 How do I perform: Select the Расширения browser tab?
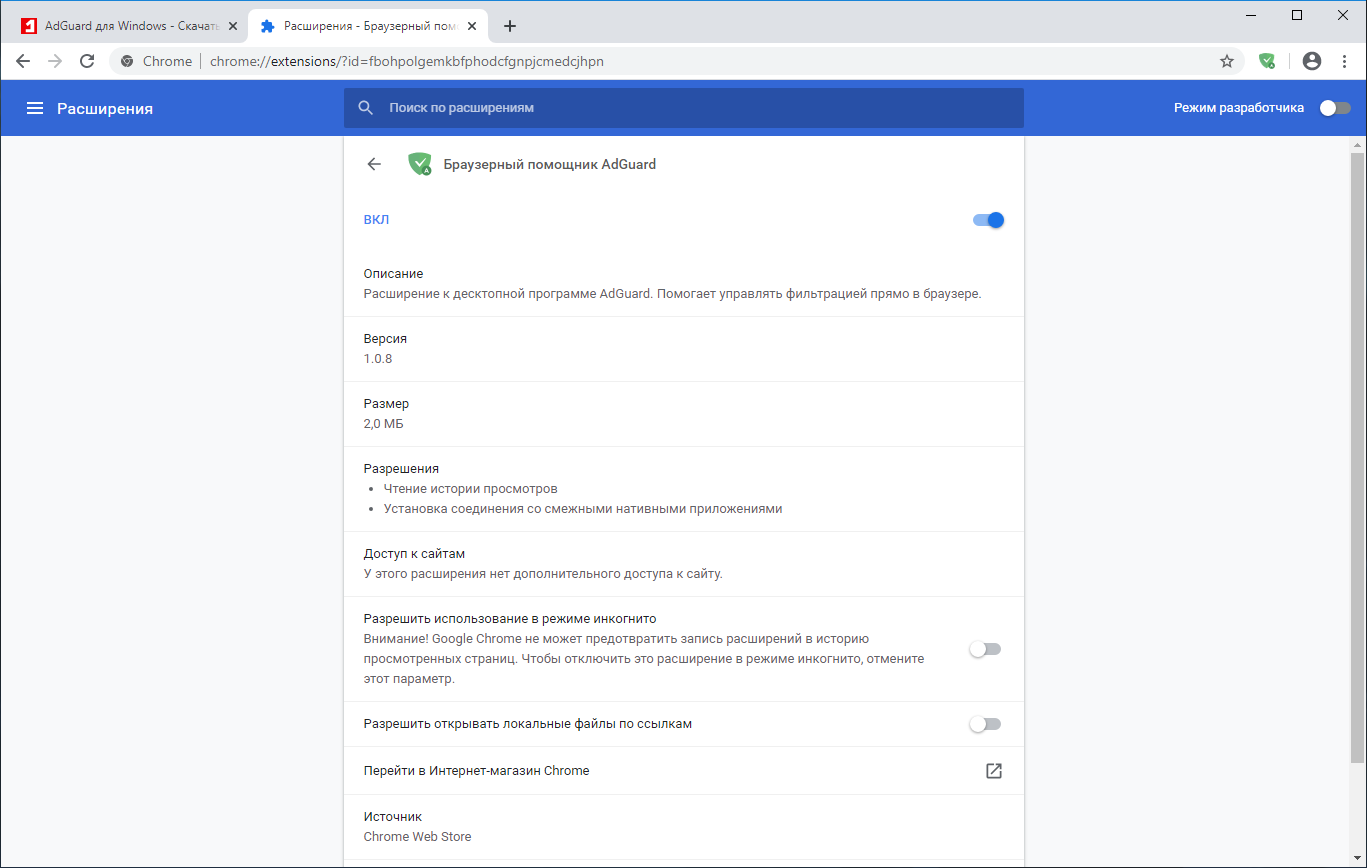click(x=369, y=26)
